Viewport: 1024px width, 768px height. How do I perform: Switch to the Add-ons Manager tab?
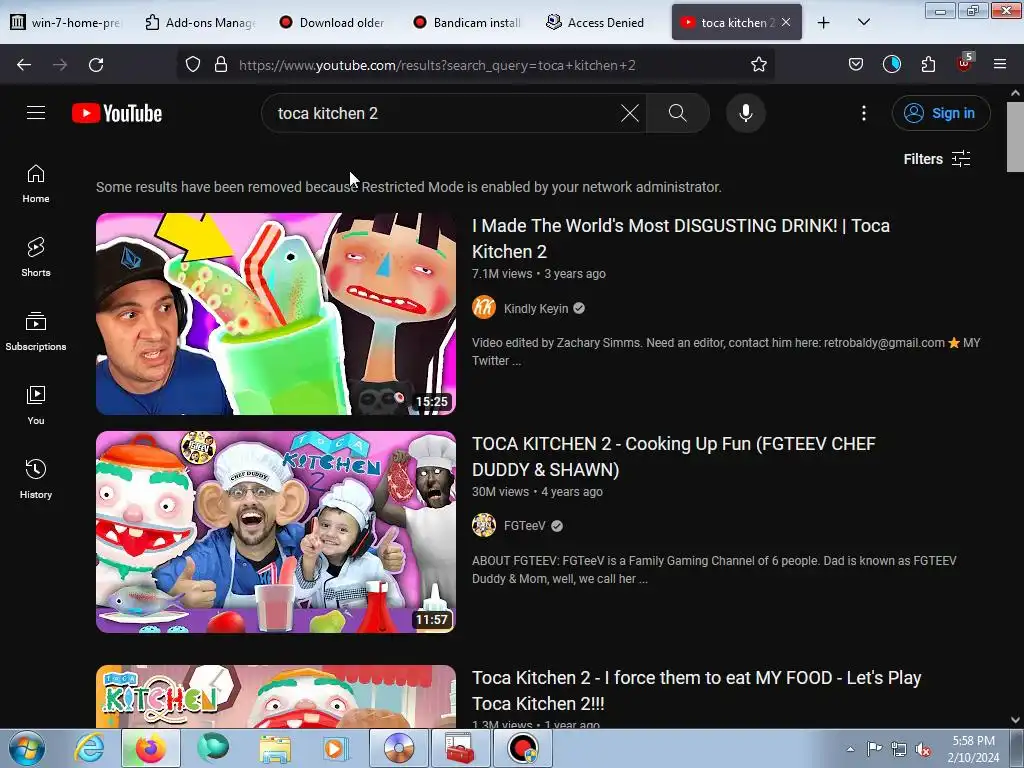point(200,23)
